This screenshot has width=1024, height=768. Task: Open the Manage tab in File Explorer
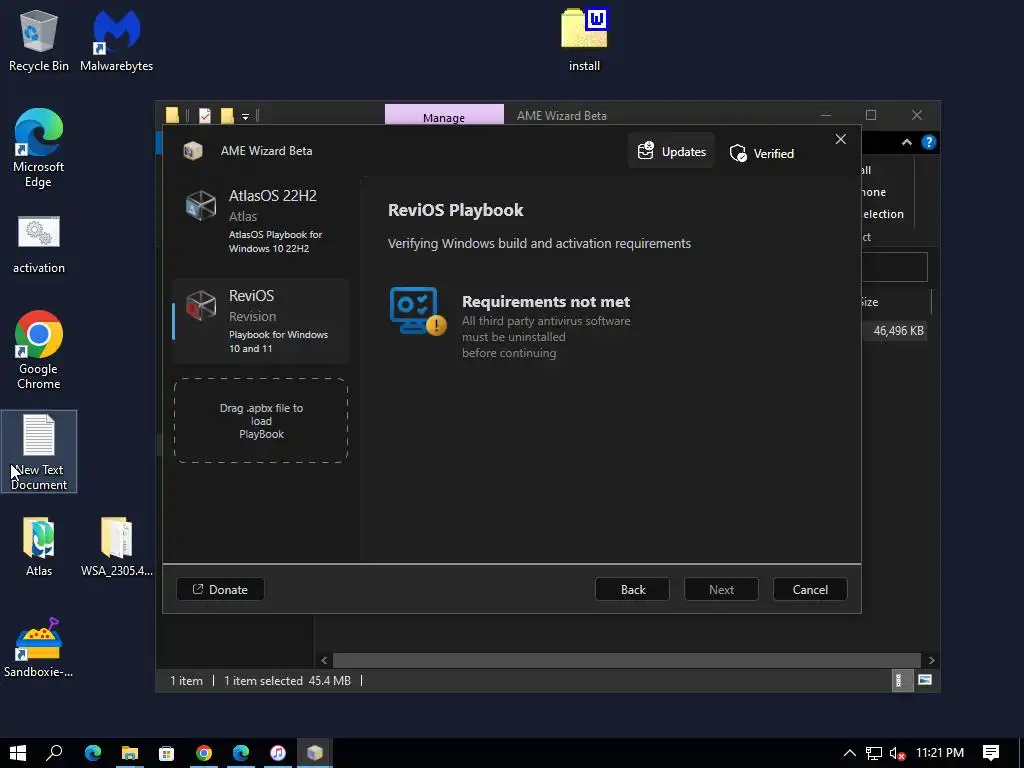(444, 115)
